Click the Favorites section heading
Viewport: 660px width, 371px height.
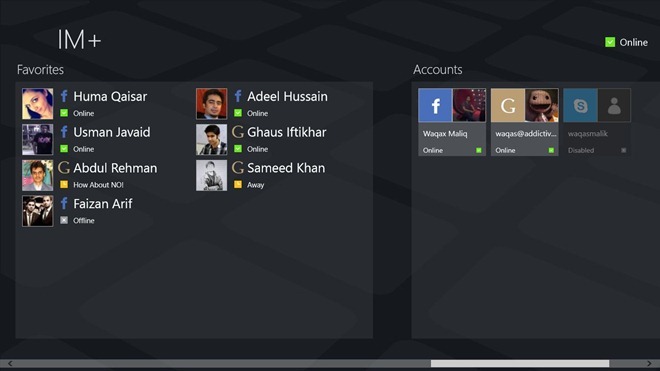[x=40, y=69]
